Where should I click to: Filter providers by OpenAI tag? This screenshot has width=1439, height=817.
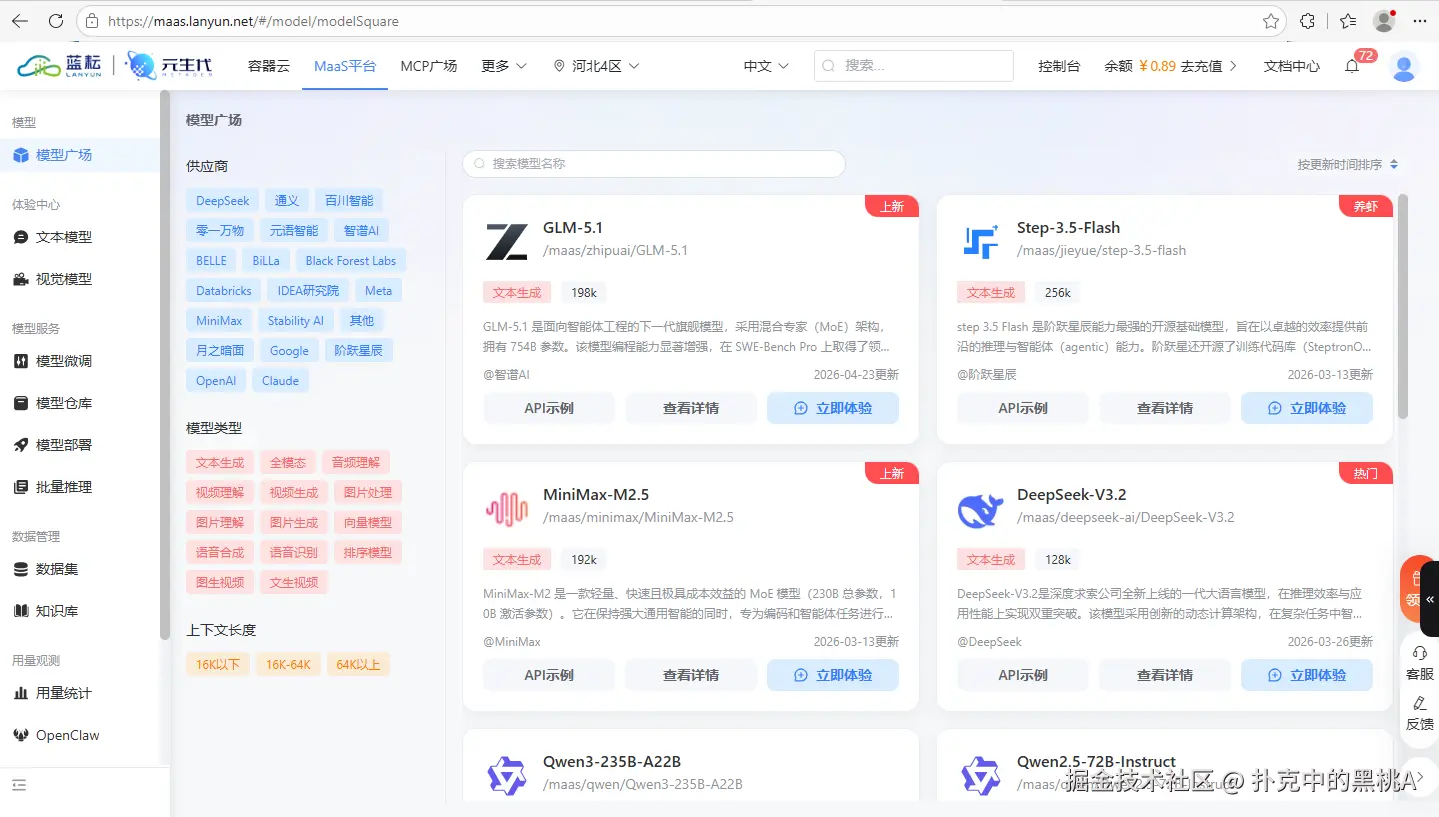216,381
